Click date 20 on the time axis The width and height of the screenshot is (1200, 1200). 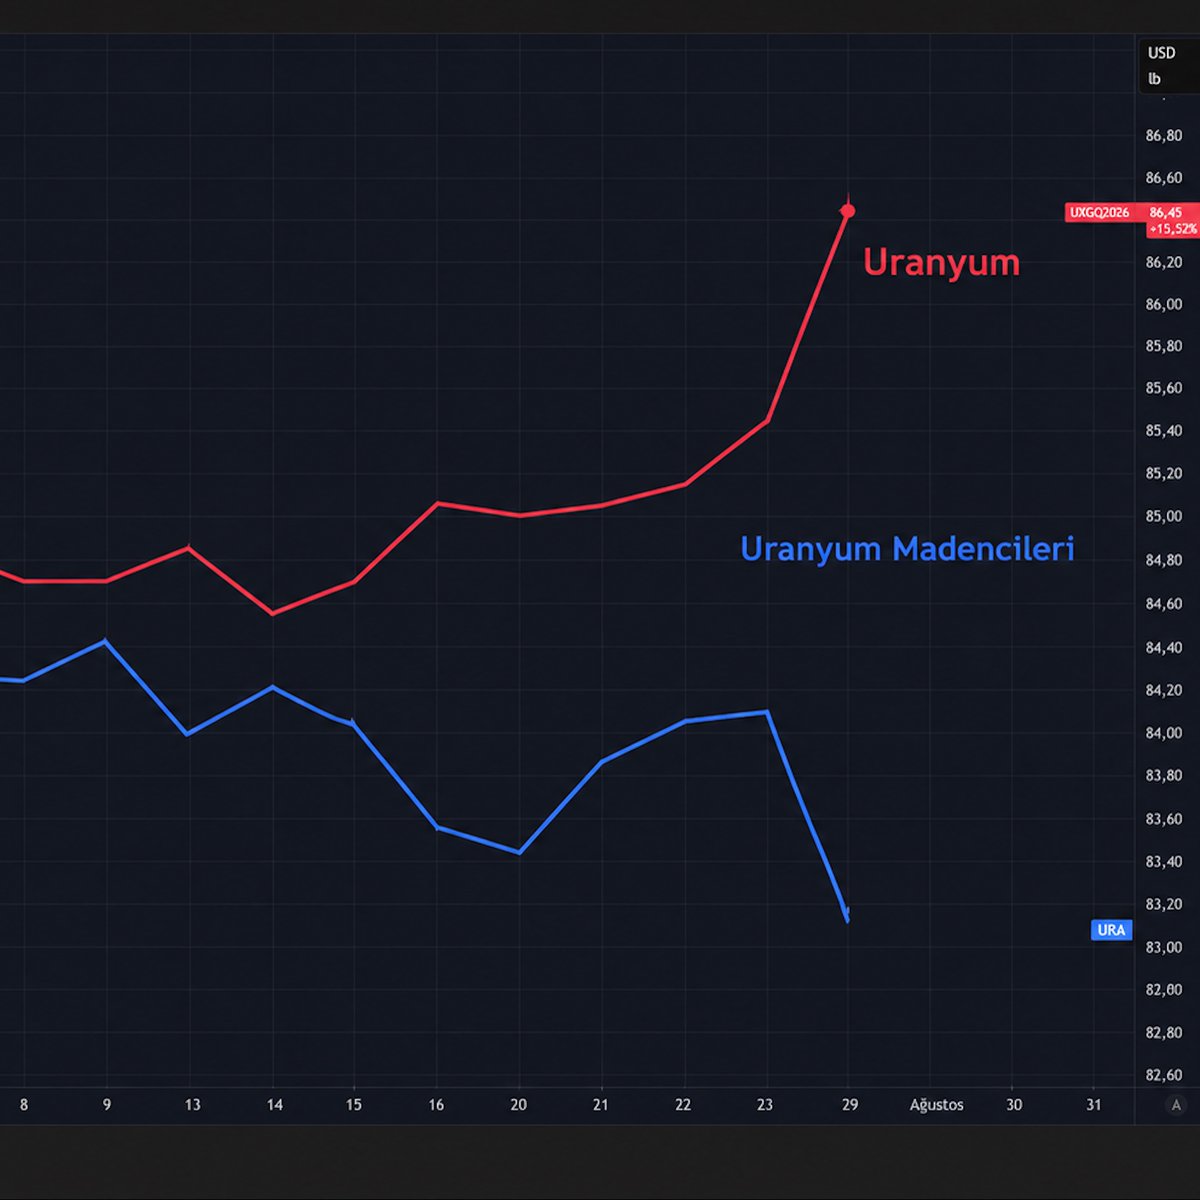pyautogui.click(x=518, y=1105)
